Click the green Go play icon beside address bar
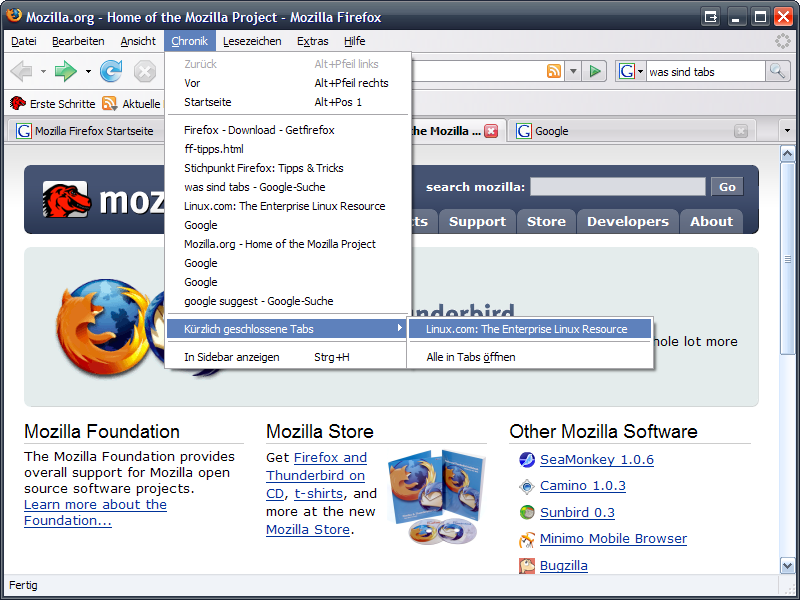 point(594,71)
